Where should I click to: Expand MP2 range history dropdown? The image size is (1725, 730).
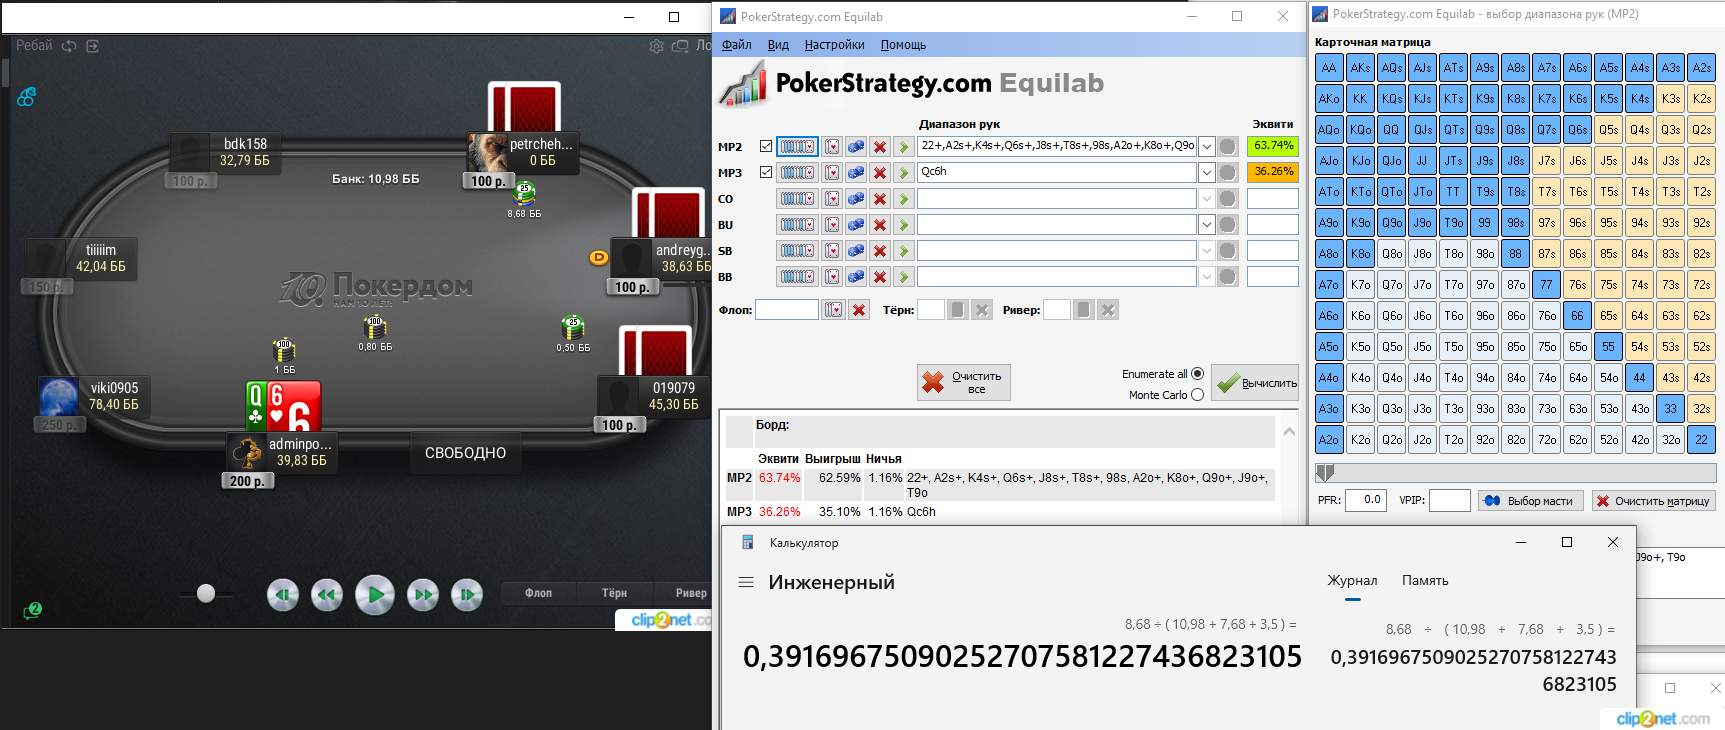(1207, 147)
